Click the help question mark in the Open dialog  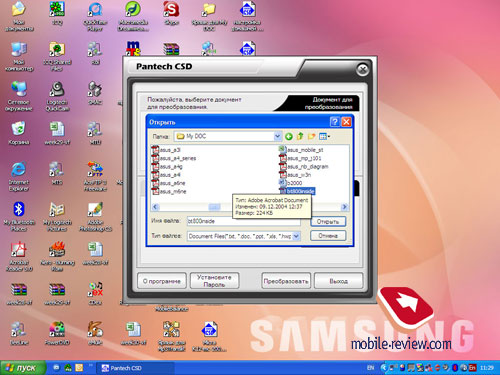click(x=335, y=122)
